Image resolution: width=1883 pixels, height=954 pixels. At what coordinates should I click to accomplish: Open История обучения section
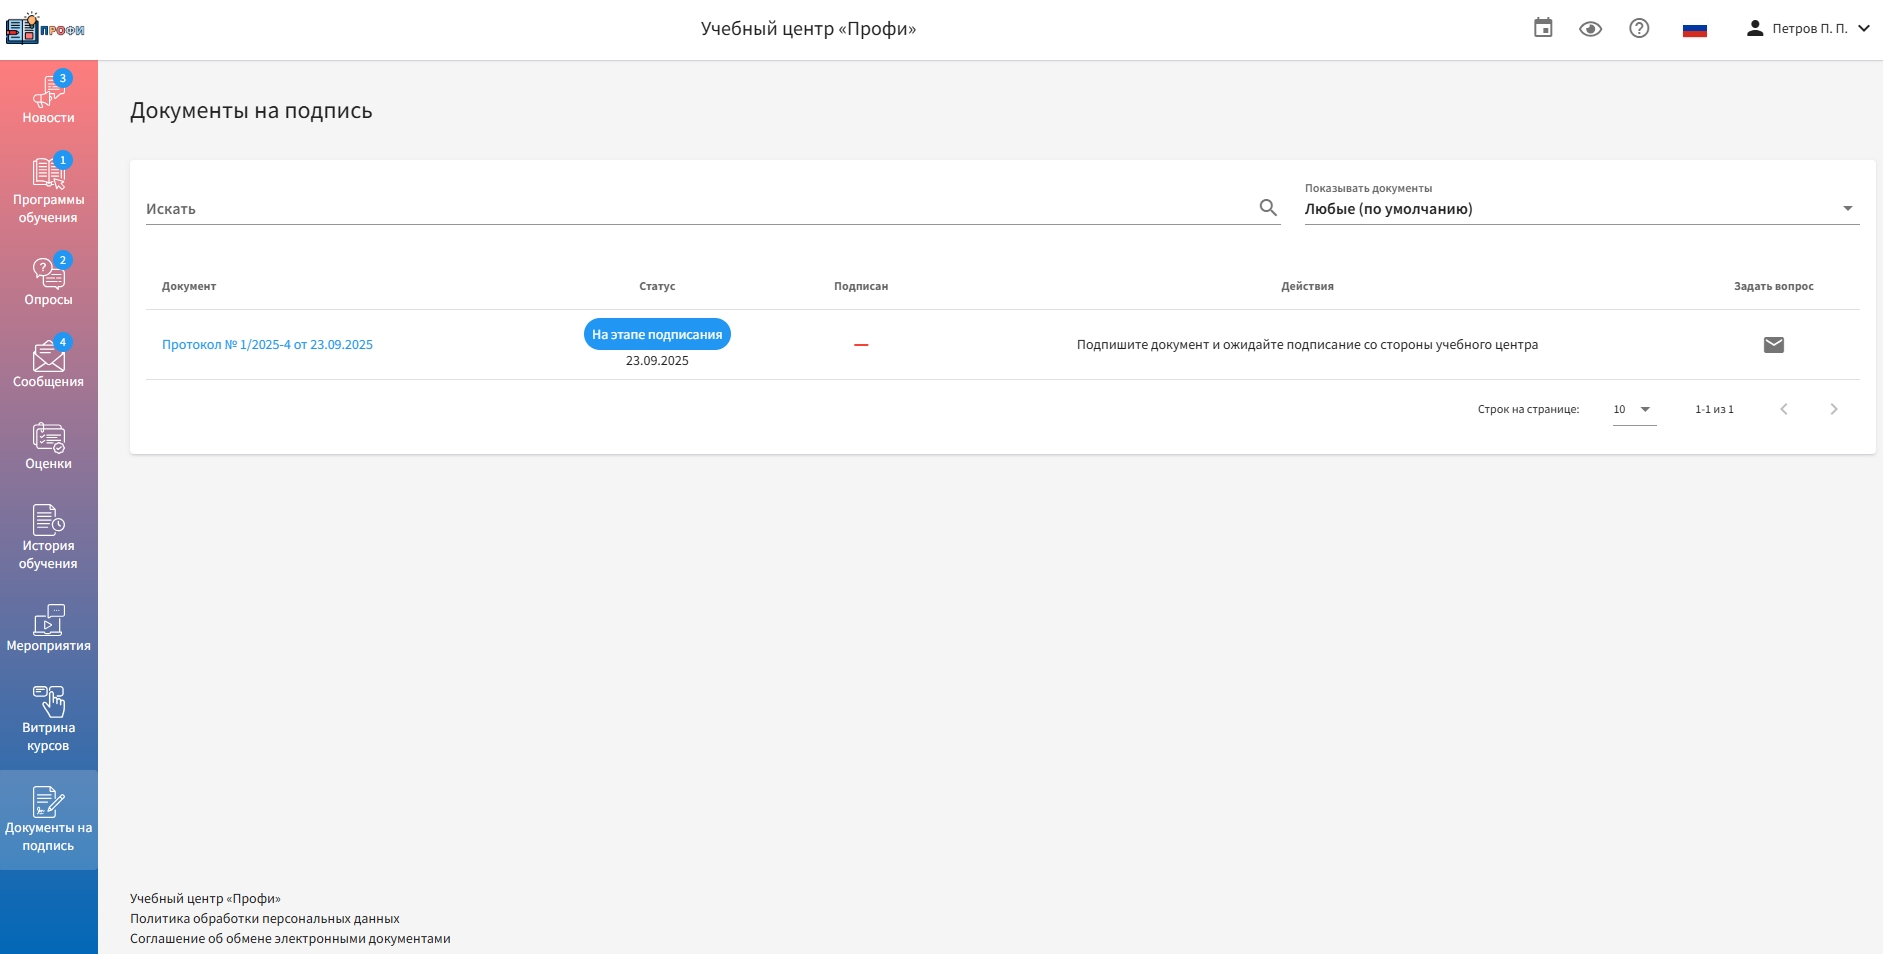[x=48, y=536]
